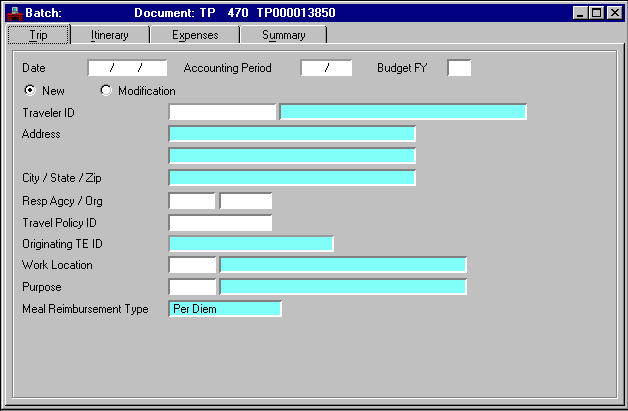This screenshot has width=628, height=411.
Task: Click the Date input field
Action: (127, 68)
